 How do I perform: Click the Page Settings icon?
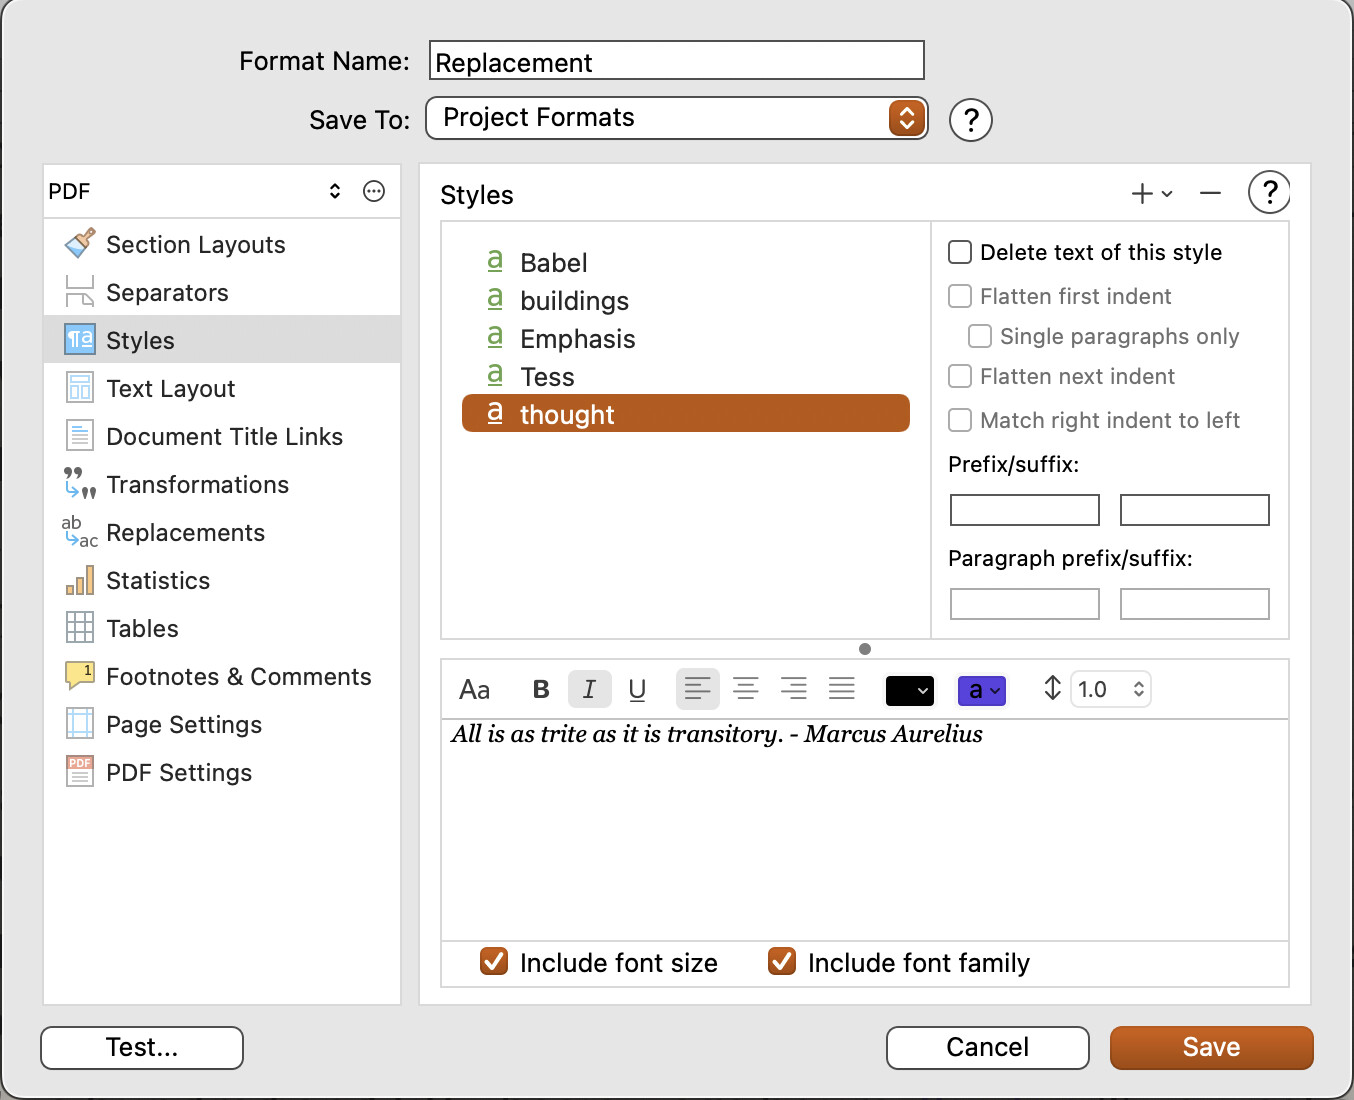80,723
